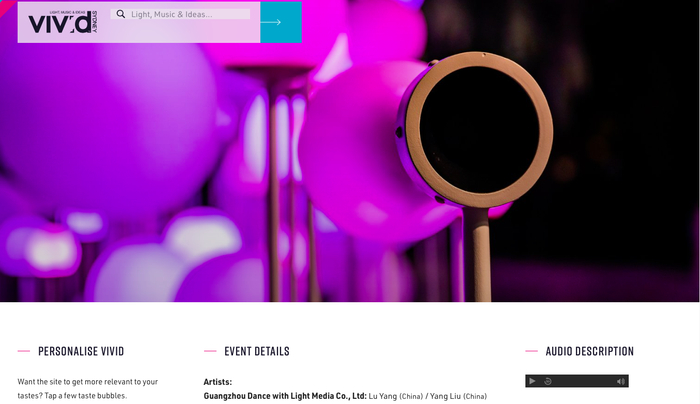Click 'Guangzhou Dance with Light Media Co., Ltd'
The image size is (700, 404).
tap(285, 396)
